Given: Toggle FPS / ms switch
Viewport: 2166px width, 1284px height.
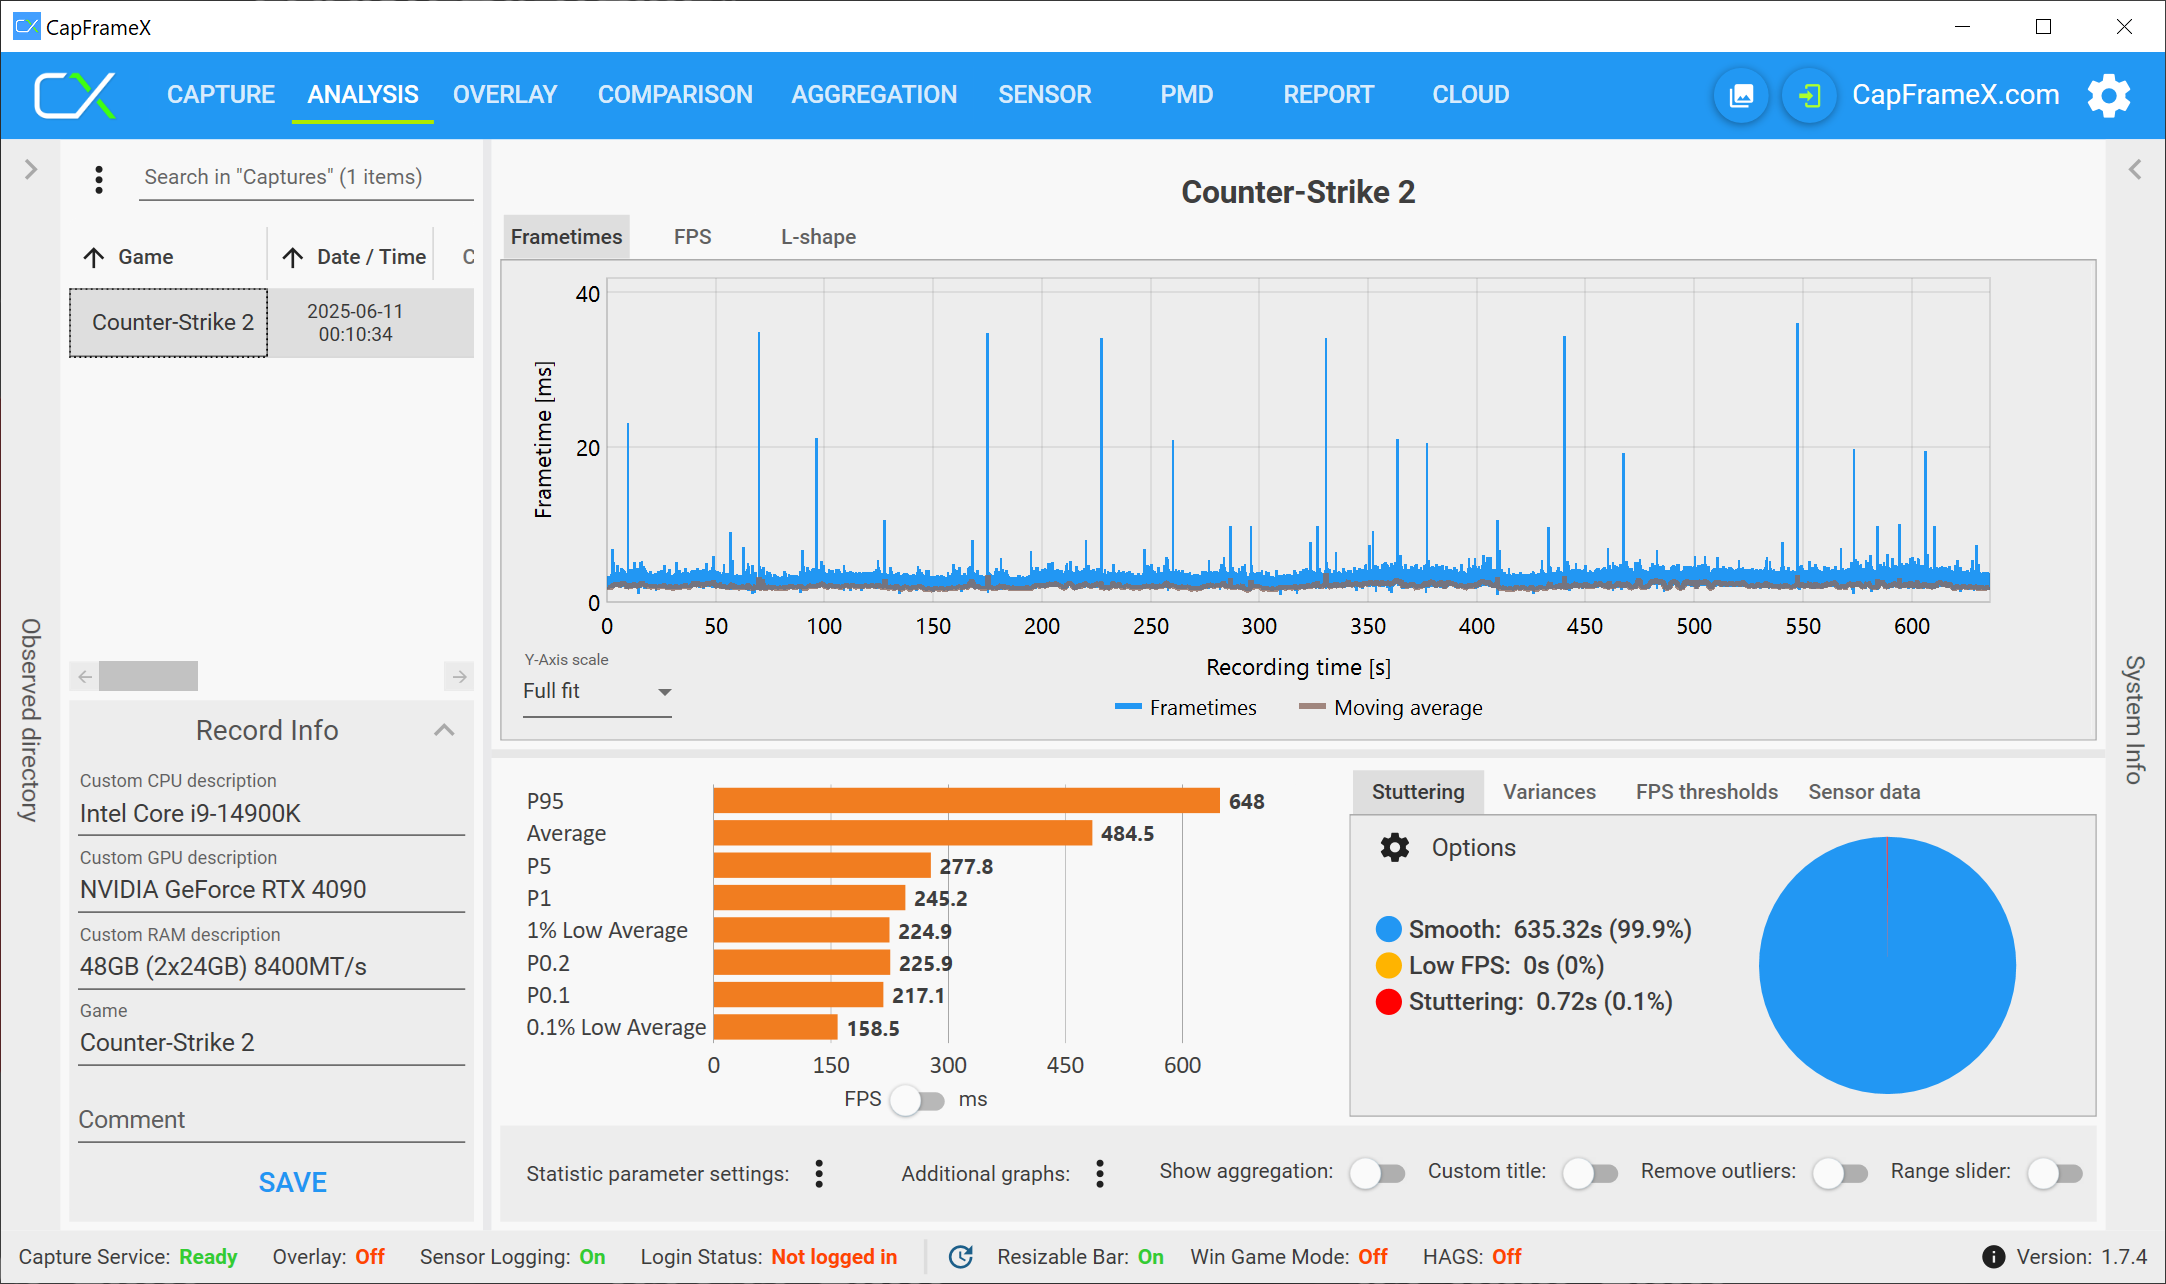Looking at the screenshot, I should coord(917,1100).
